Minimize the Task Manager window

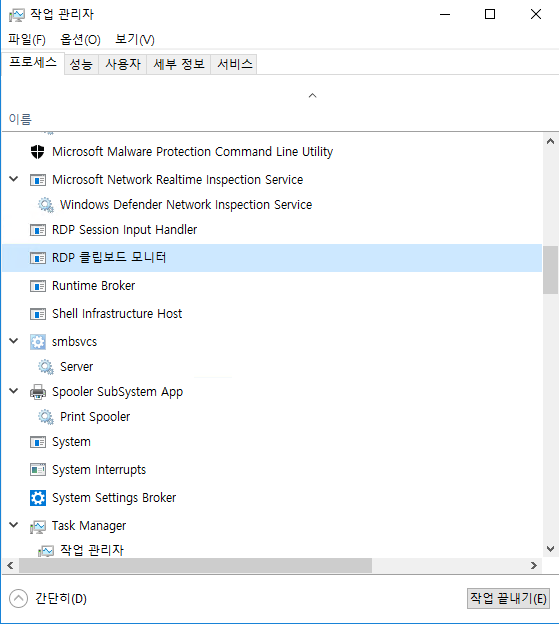pyautogui.click(x=445, y=15)
